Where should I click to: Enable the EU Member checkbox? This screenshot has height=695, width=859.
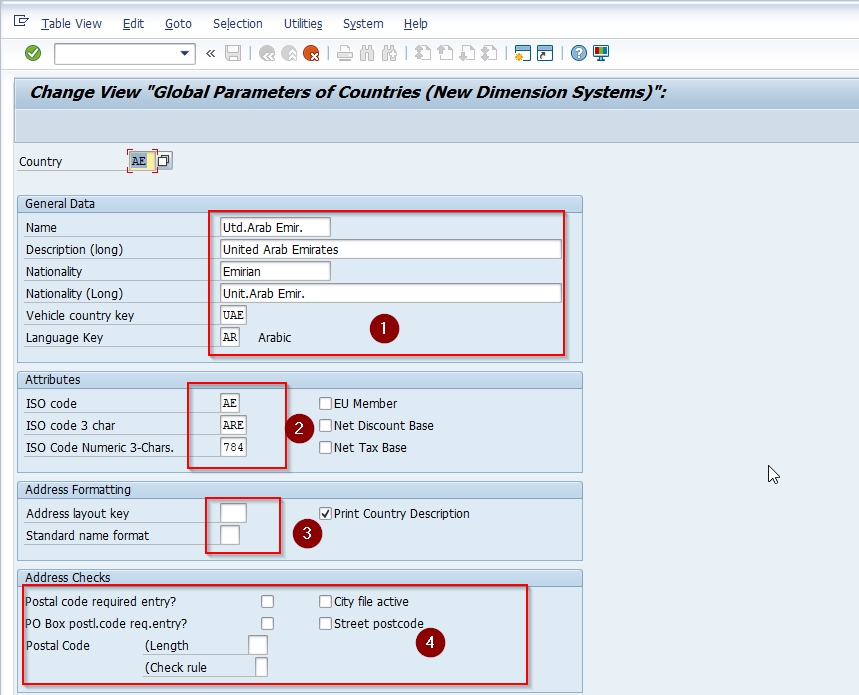click(x=326, y=404)
